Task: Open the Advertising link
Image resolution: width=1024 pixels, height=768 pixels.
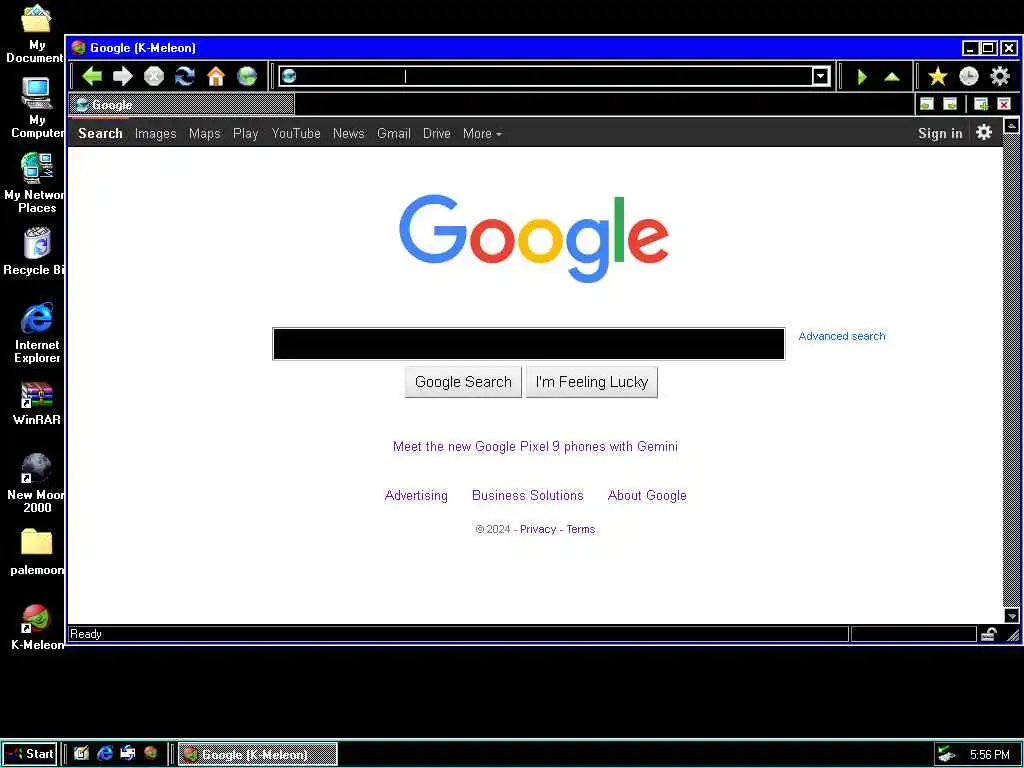Action: click(x=416, y=495)
